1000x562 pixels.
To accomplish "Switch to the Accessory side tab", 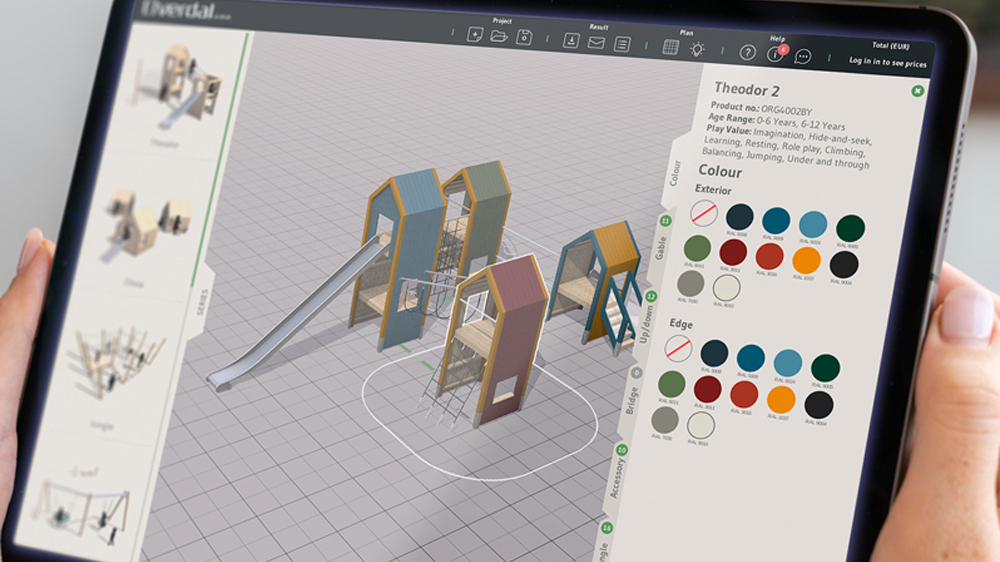I will 616,478.
